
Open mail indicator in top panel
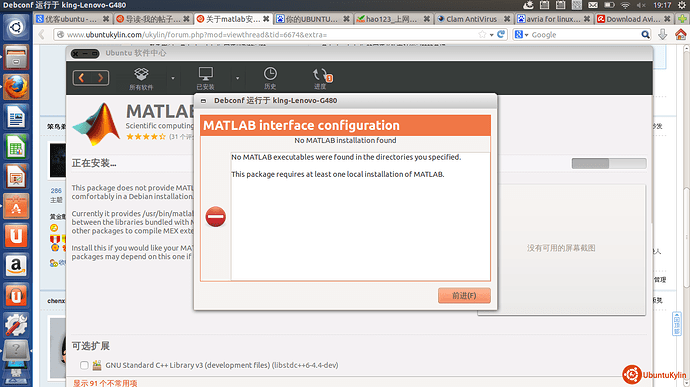593,5
